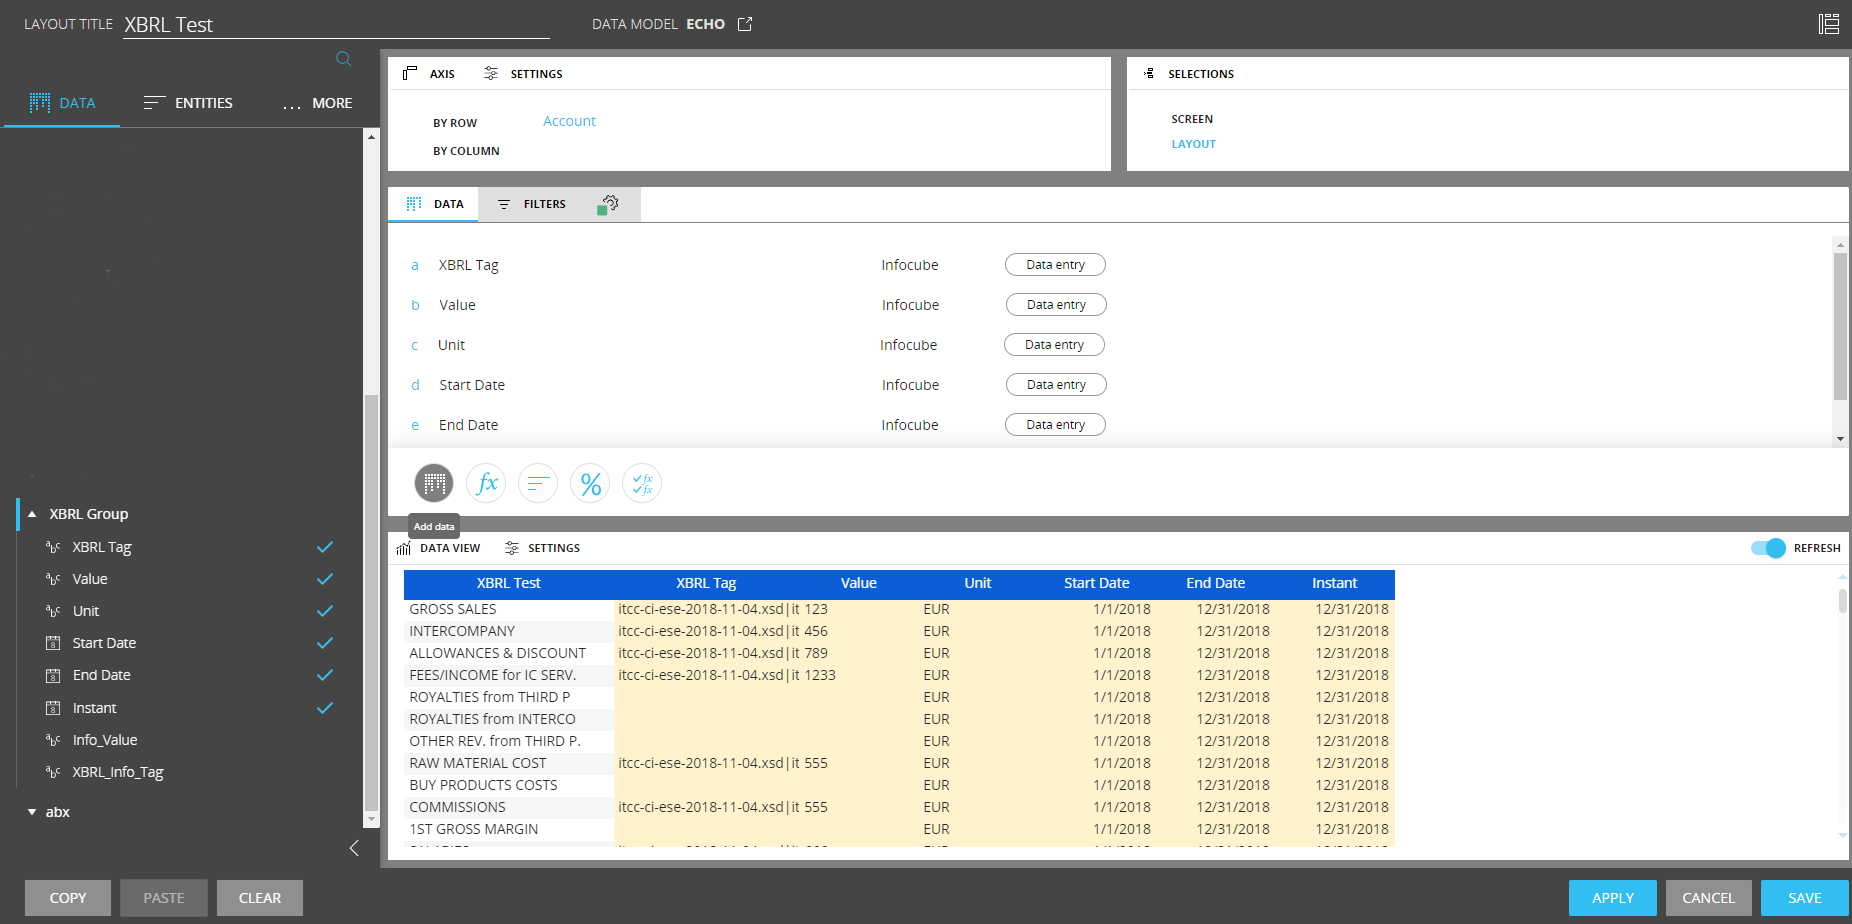Viewport: 1852px width, 924px height.
Task: Toggle the Instant field checkmark
Action: [324, 708]
